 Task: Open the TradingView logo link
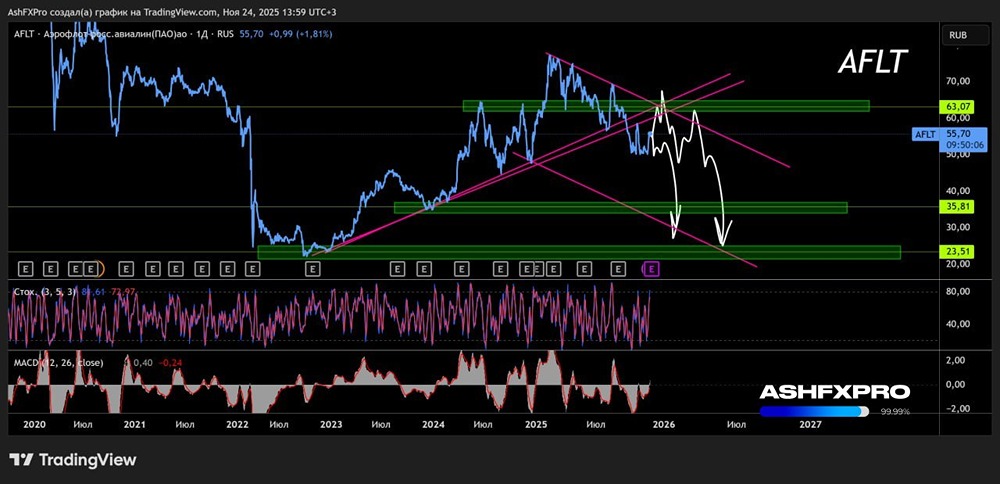coord(73,460)
